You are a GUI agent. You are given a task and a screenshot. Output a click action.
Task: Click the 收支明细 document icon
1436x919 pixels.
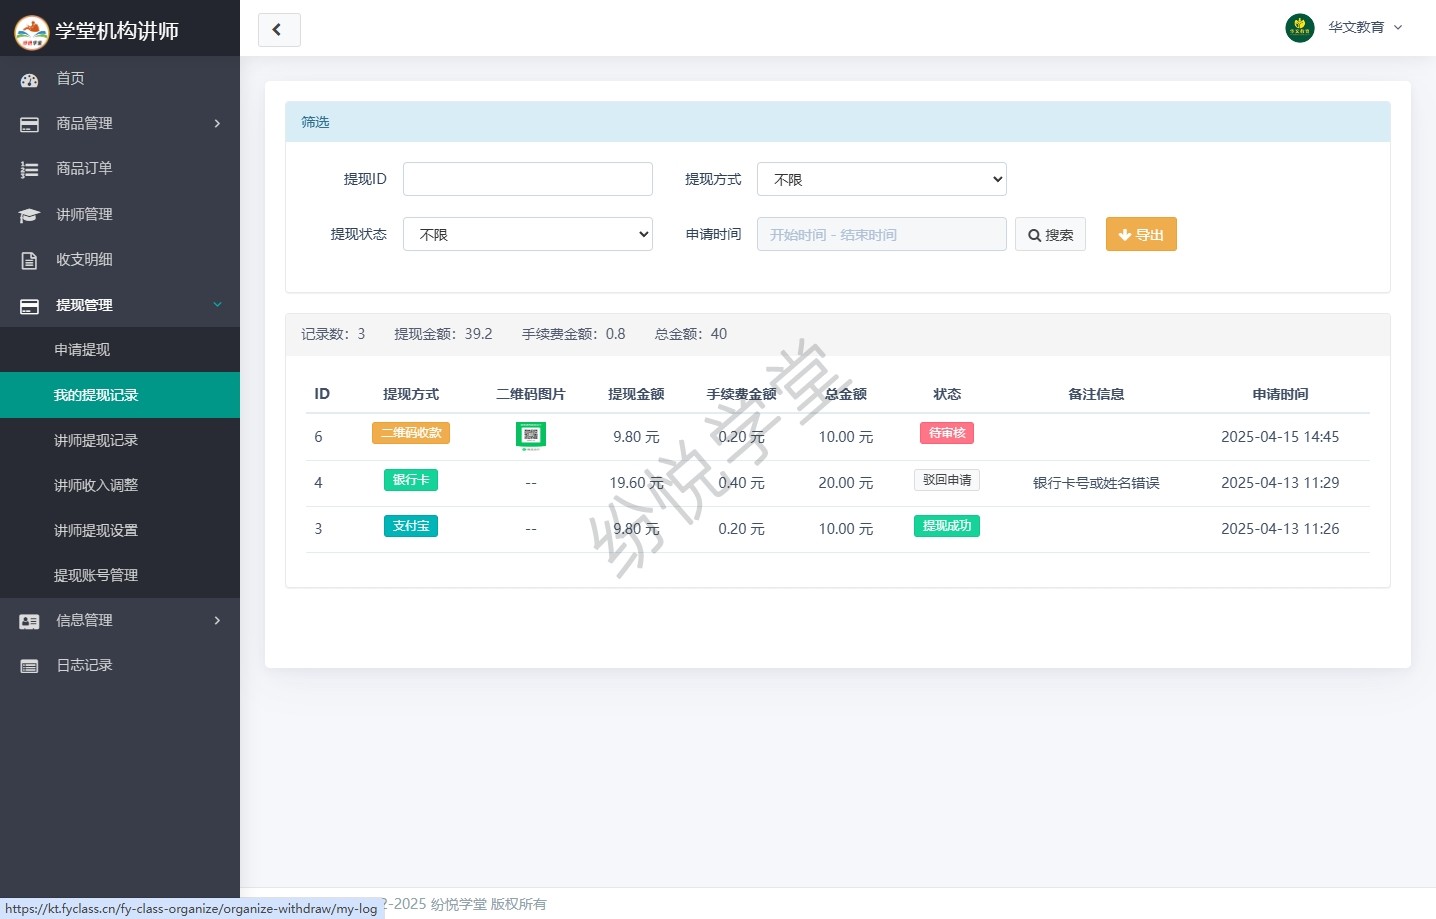[29, 260]
